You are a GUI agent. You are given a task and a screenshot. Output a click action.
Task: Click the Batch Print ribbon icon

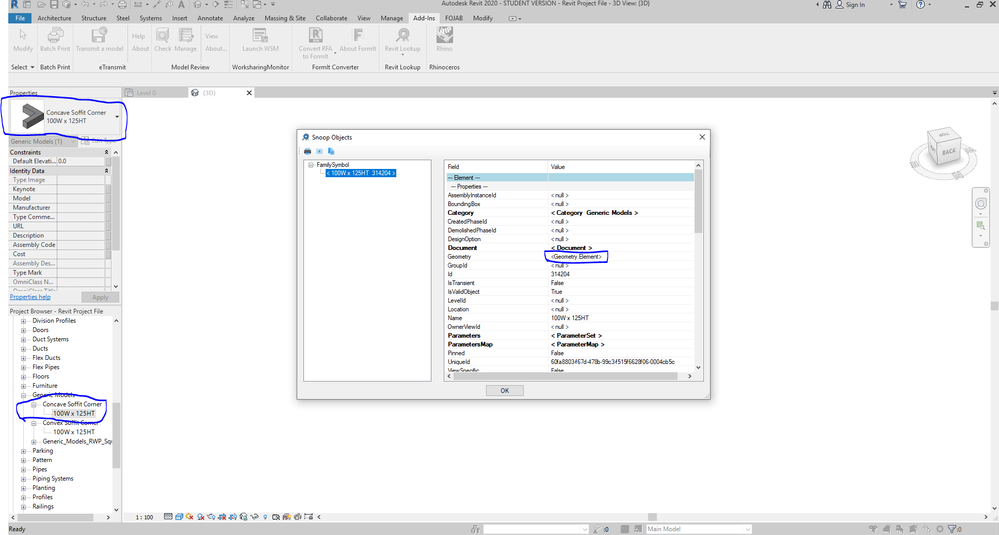coord(55,35)
